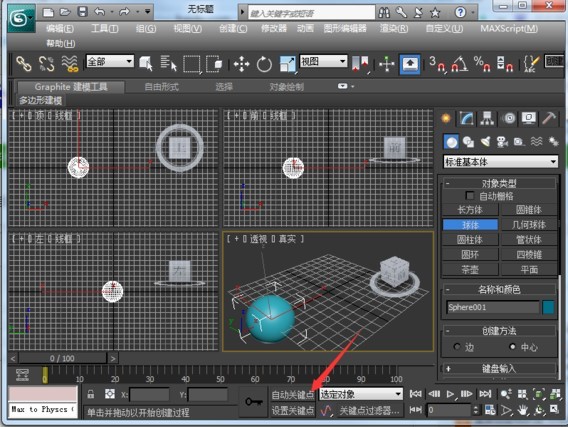Choose the Rectangular Selection Region tool
This screenshot has height=427, width=568.
tap(192, 64)
